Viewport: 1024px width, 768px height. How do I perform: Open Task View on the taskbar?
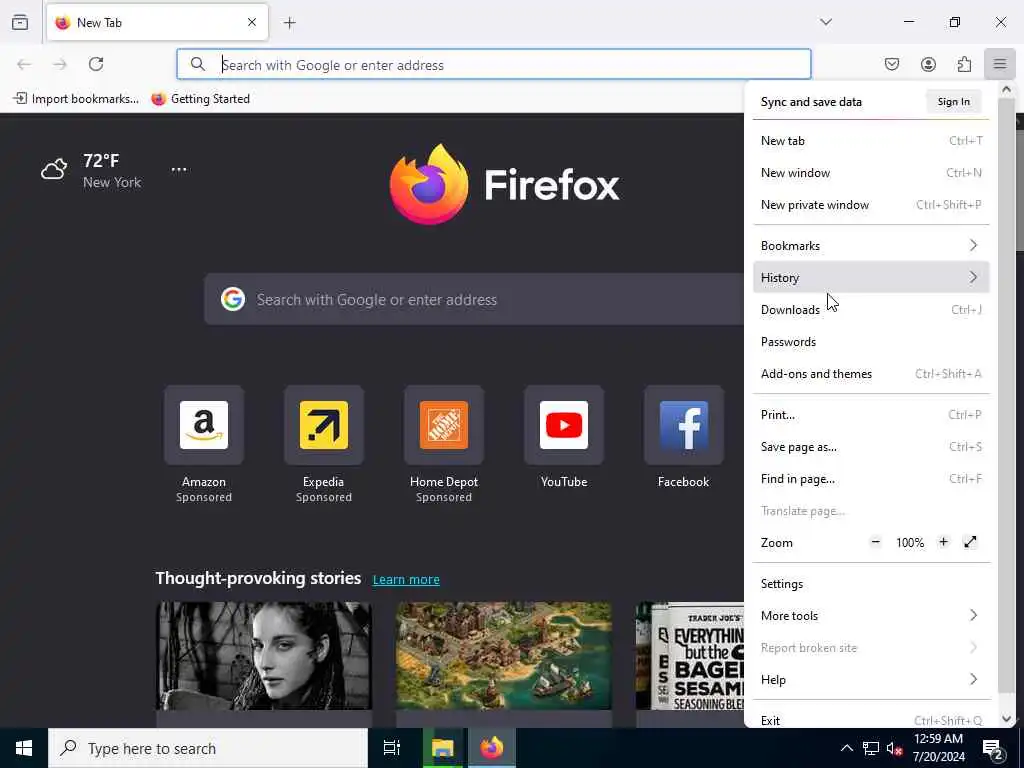[392, 748]
